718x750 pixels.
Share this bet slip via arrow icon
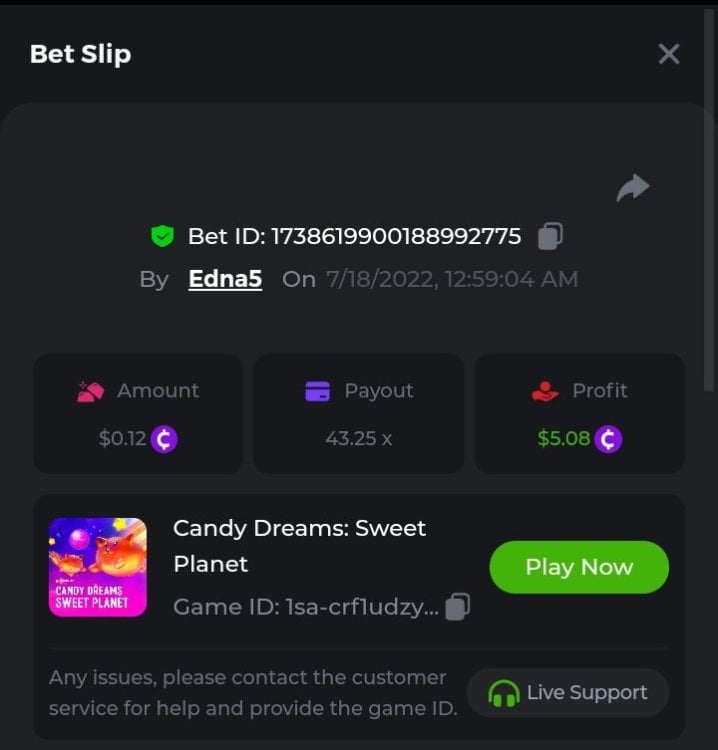[x=633, y=187]
